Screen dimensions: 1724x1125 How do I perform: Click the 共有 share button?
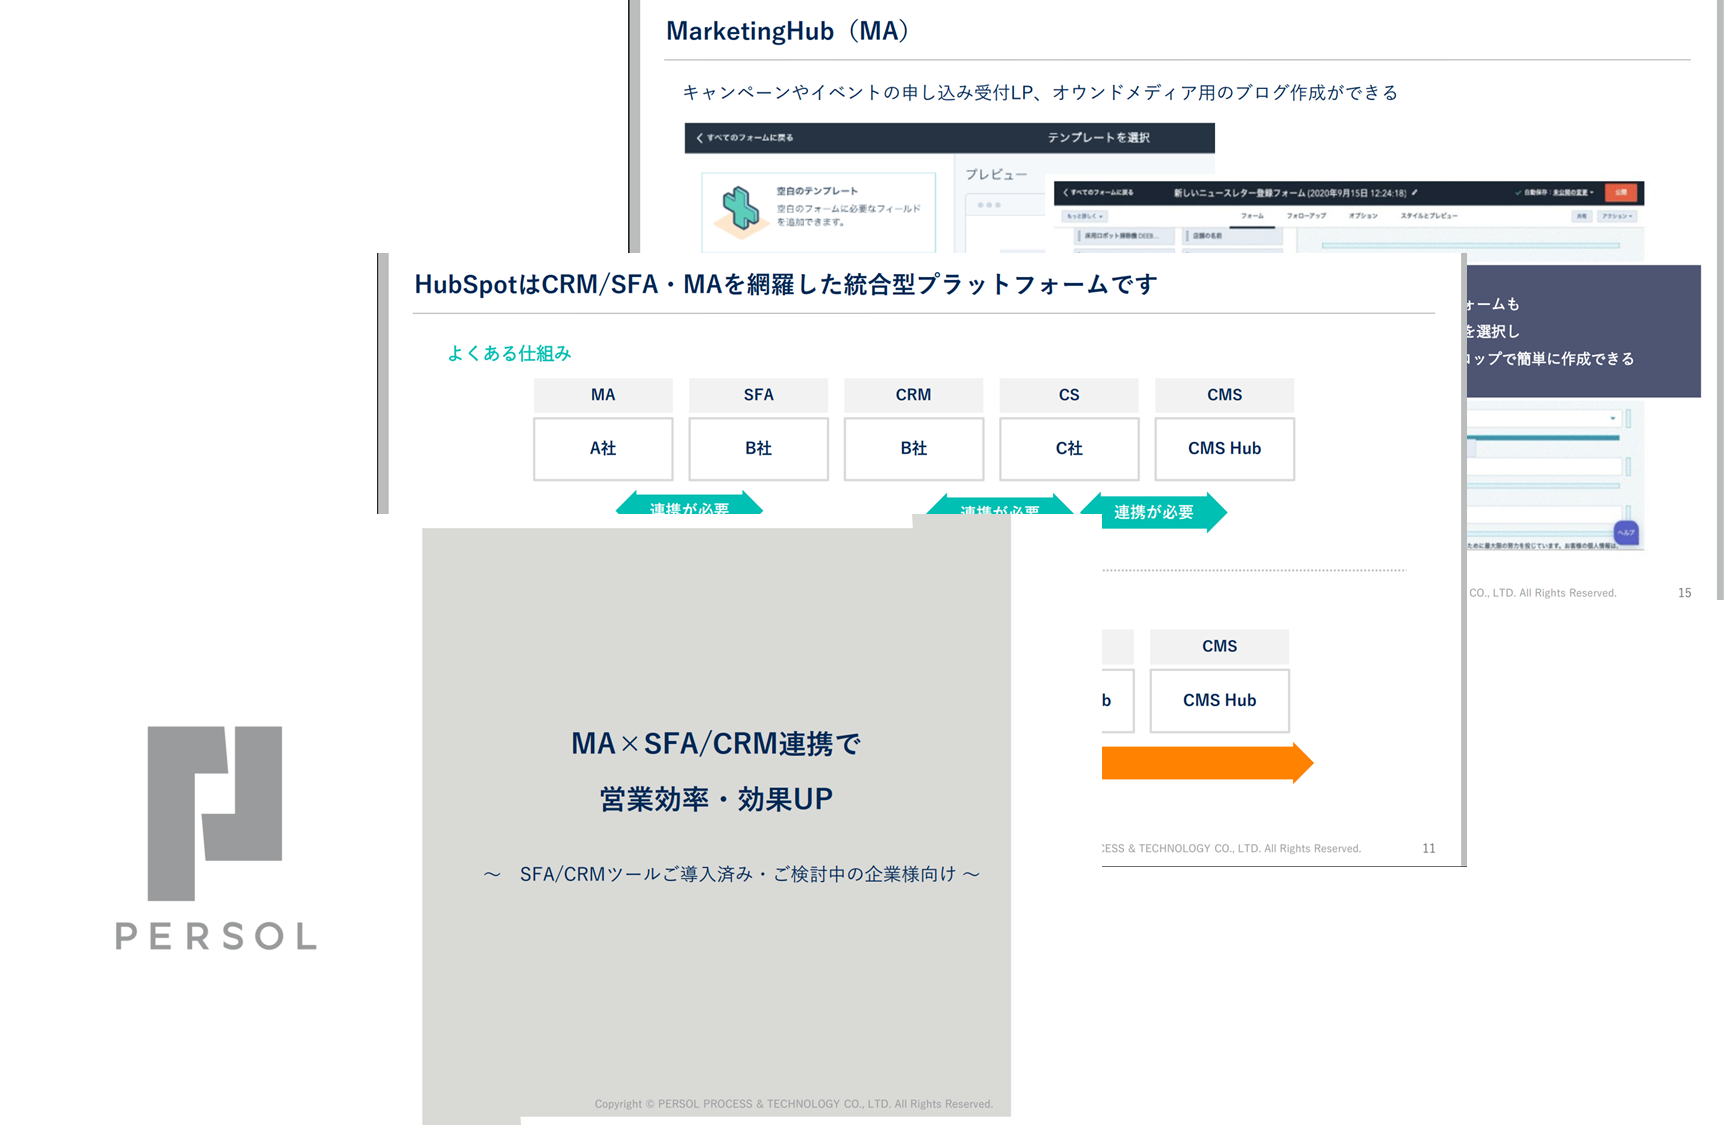coord(1583,216)
